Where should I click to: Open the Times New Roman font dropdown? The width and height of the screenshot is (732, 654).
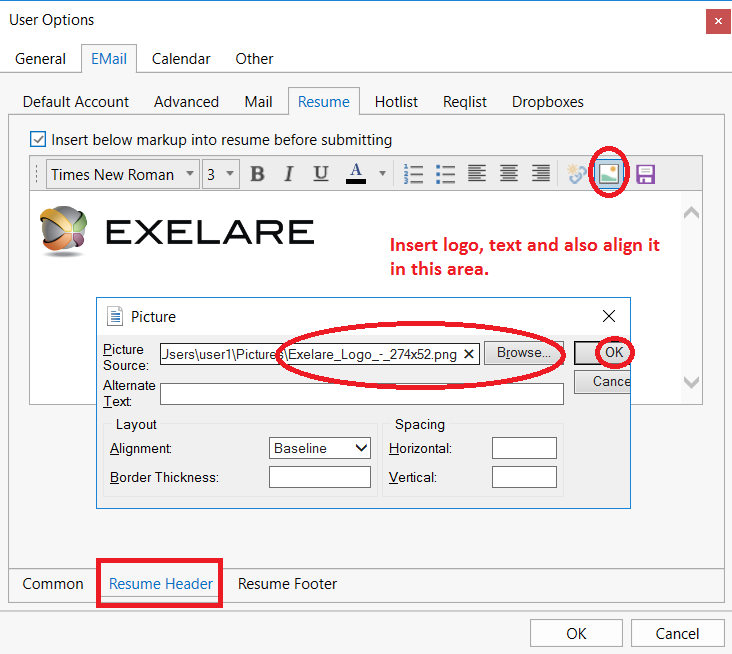[123, 174]
